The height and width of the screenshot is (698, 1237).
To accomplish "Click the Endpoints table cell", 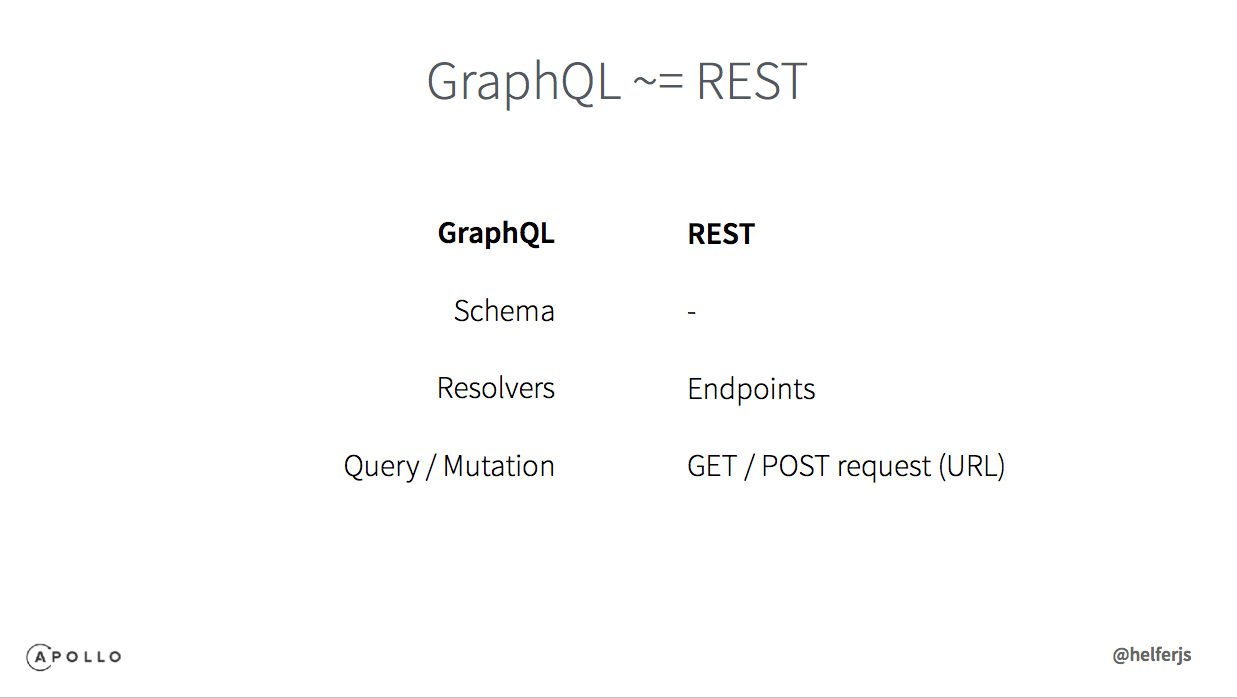I will 751,389.
